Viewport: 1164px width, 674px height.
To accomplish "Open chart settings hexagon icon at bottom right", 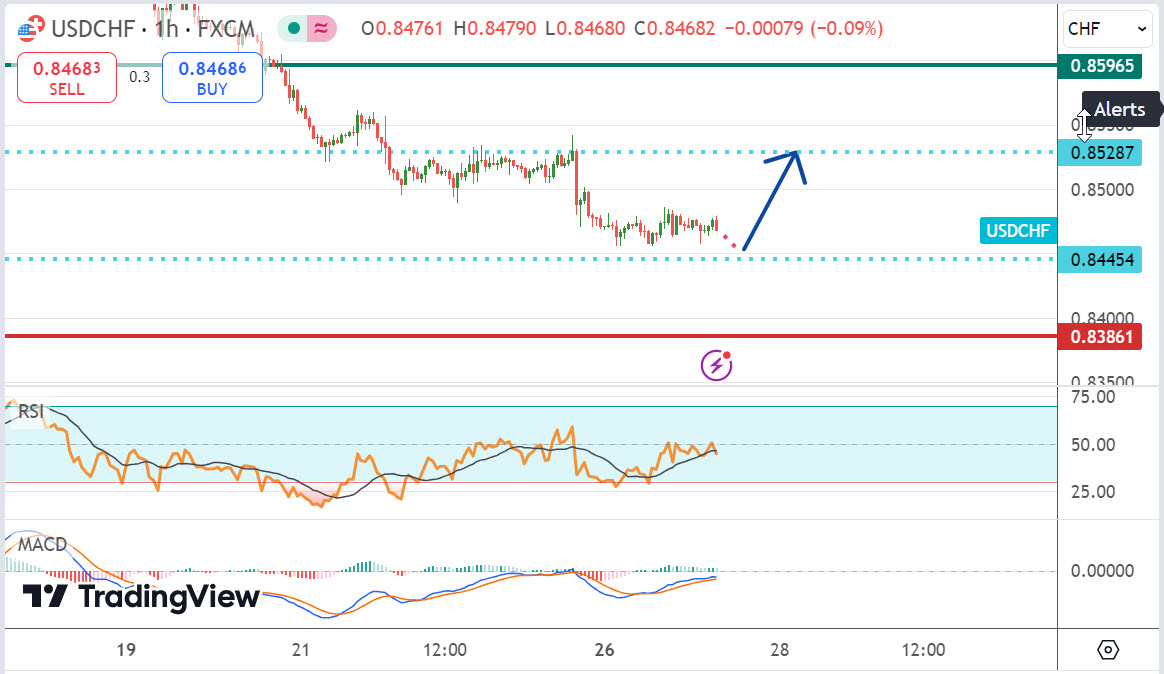I will pos(1108,650).
